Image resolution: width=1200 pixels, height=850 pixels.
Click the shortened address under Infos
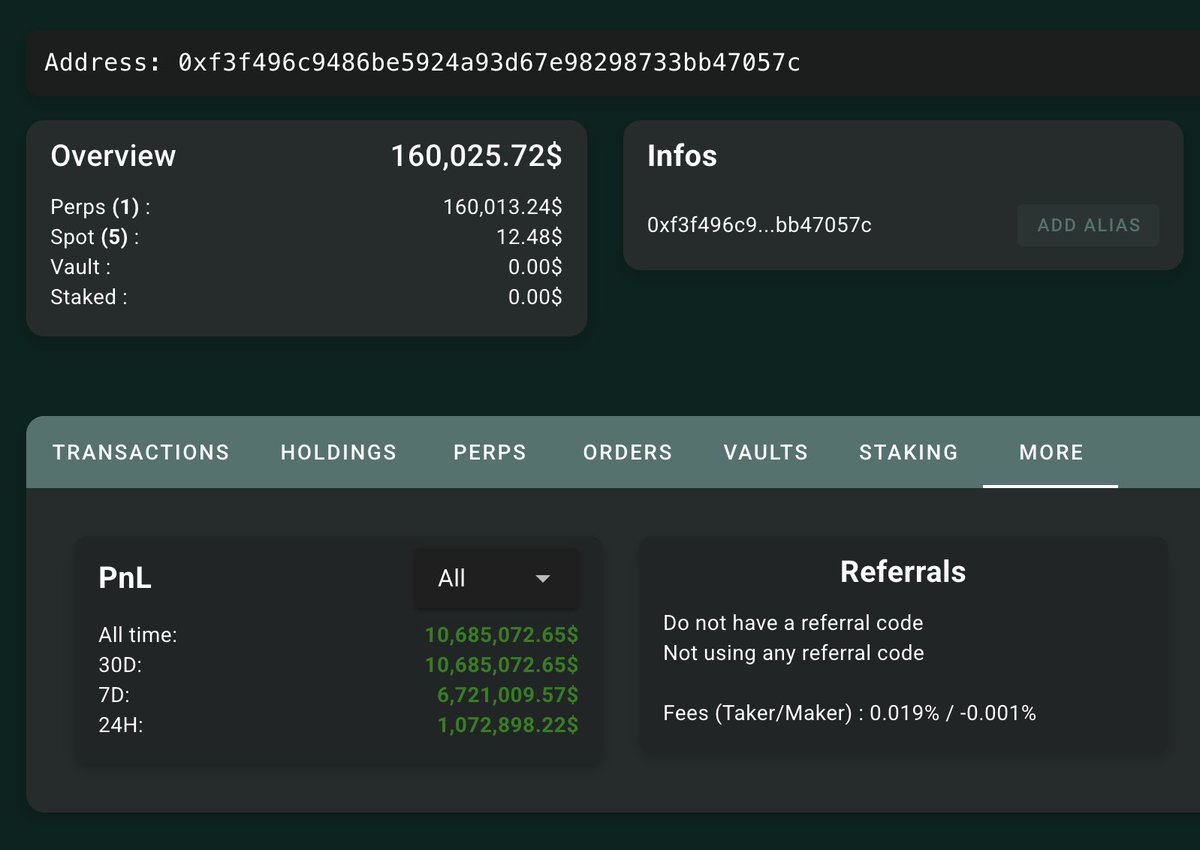[x=759, y=225]
